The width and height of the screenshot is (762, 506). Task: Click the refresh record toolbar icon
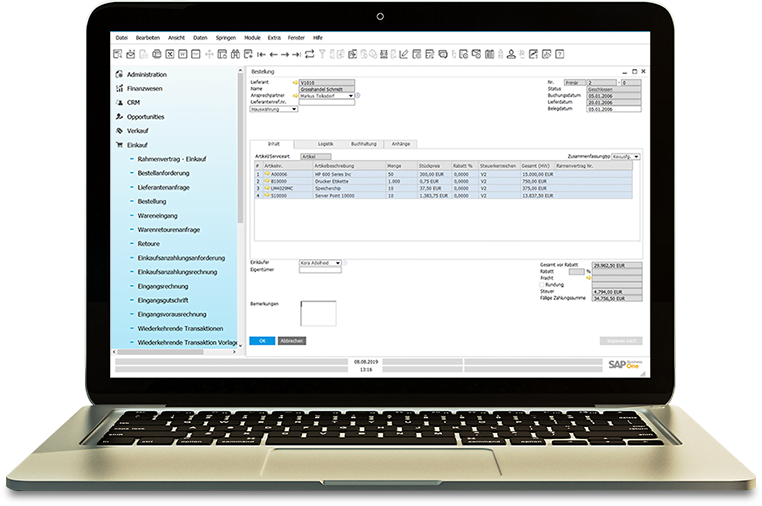click(x=310, y=54)
